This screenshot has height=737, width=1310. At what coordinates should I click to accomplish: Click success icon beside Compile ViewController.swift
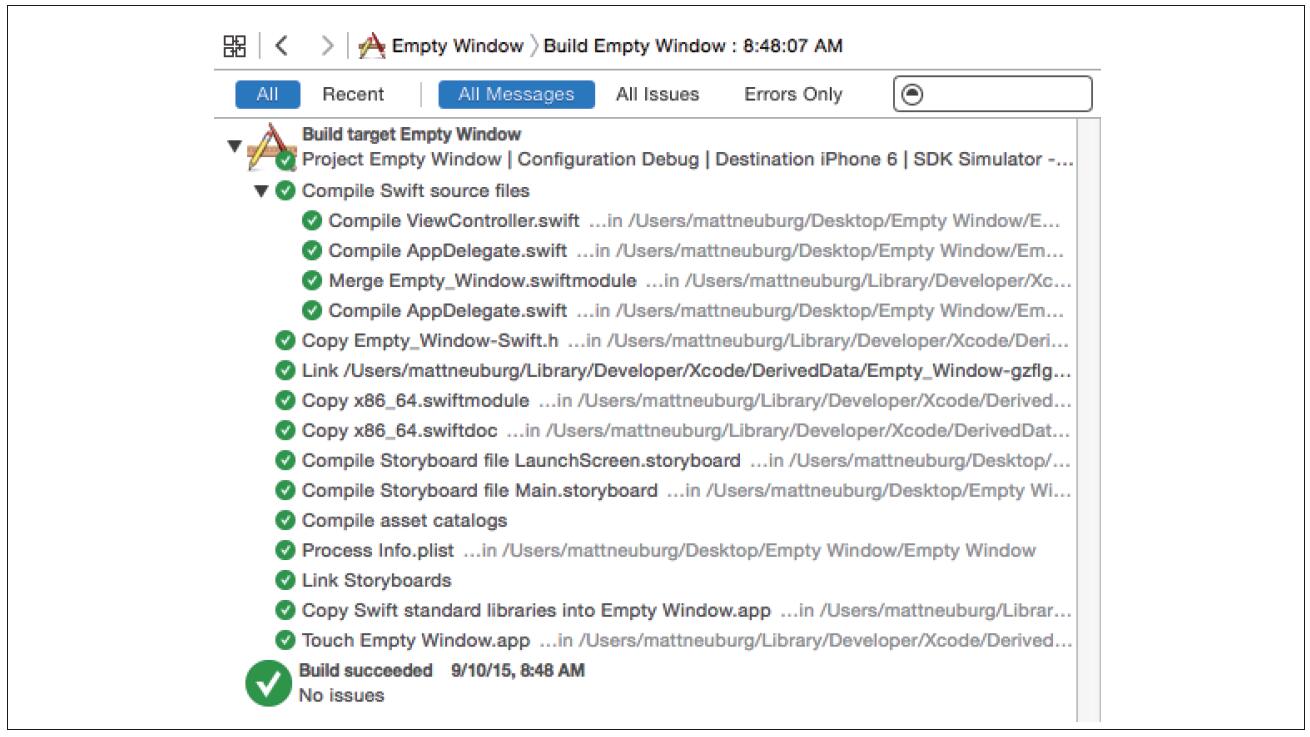tap(312, 221)
